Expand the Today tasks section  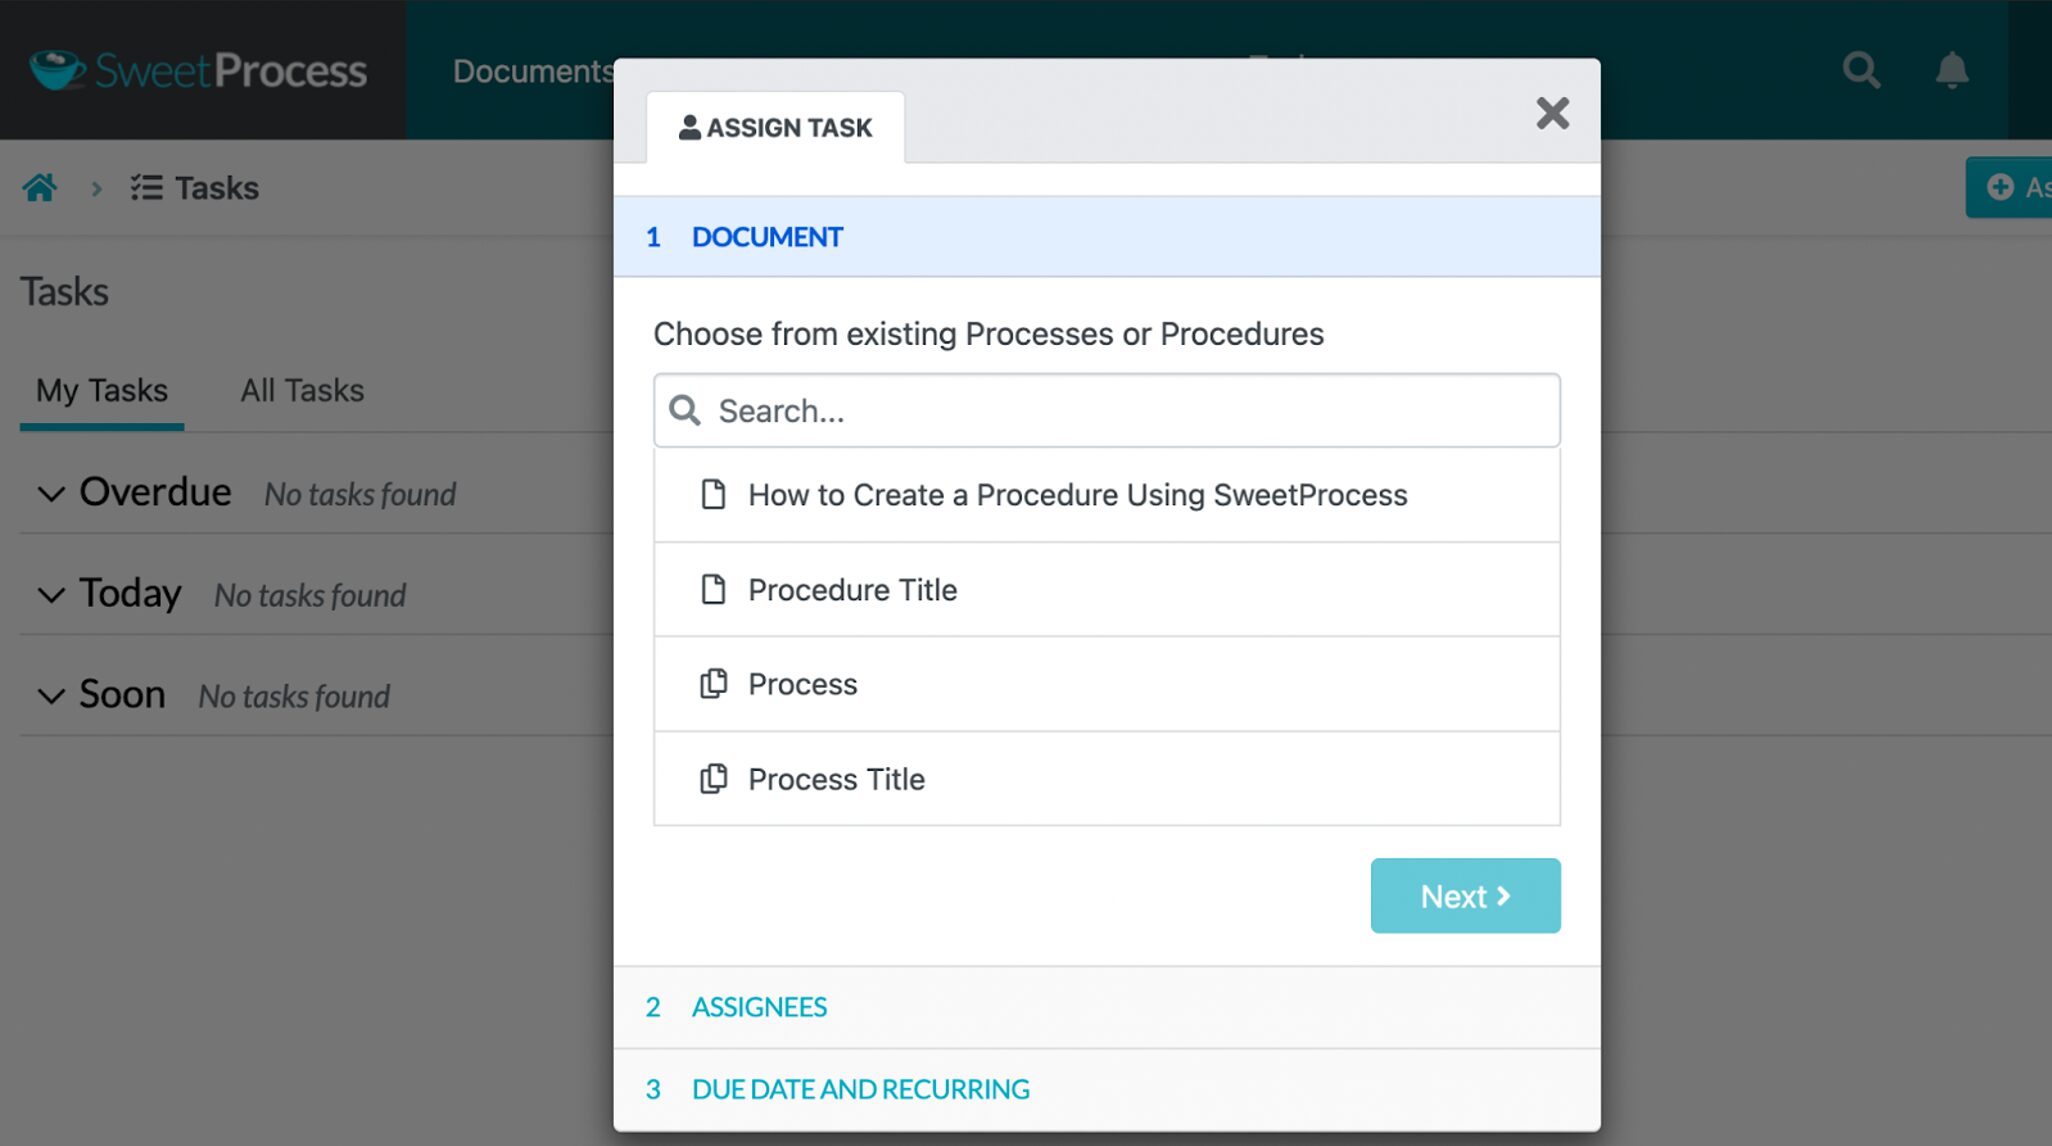51,592
